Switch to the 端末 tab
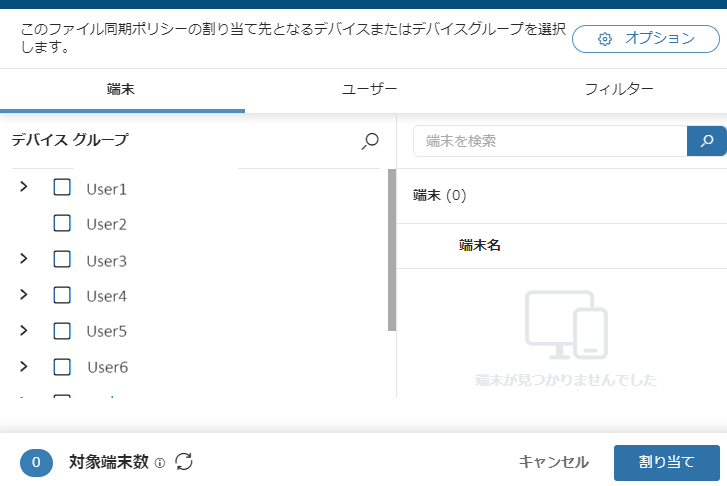Viewport: 727px width, 486px height. point(121,89)
